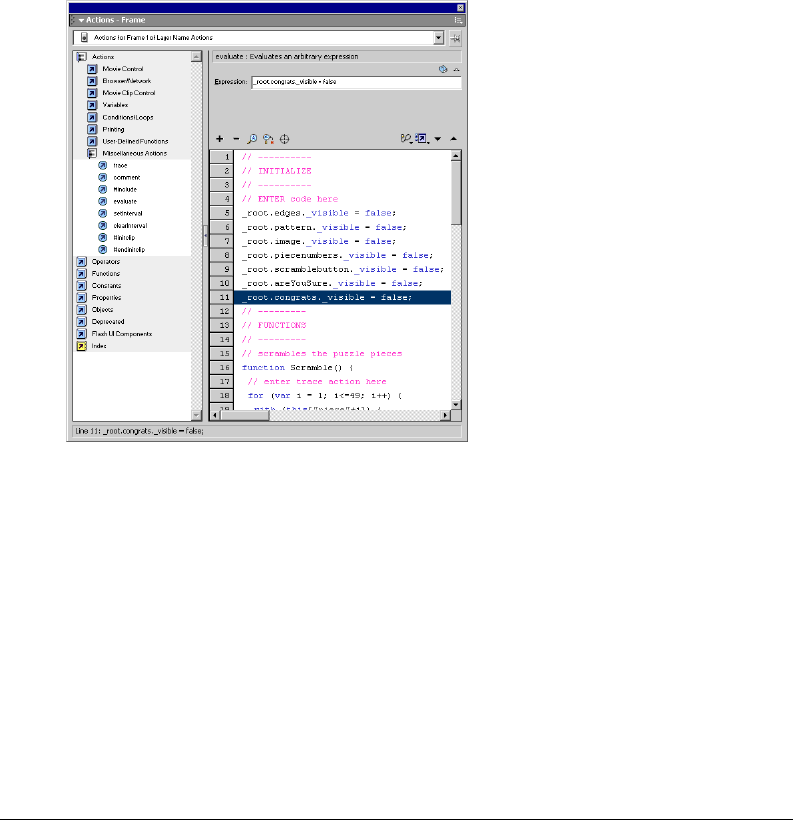
Task: Collapse the Actions root category in toolbox
Action: 82,56
